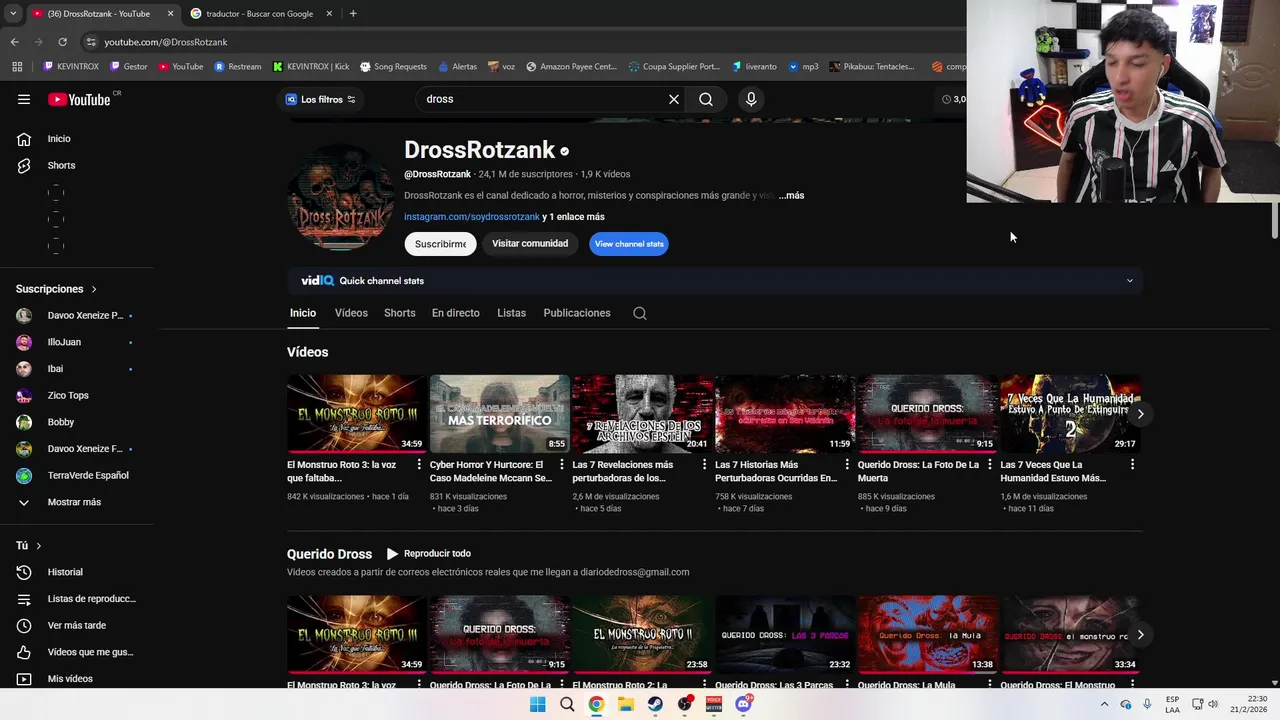This screenshot has width=1280, height=720.
Task: Select the Inicio channel tab
Action: tap(303, 313)
